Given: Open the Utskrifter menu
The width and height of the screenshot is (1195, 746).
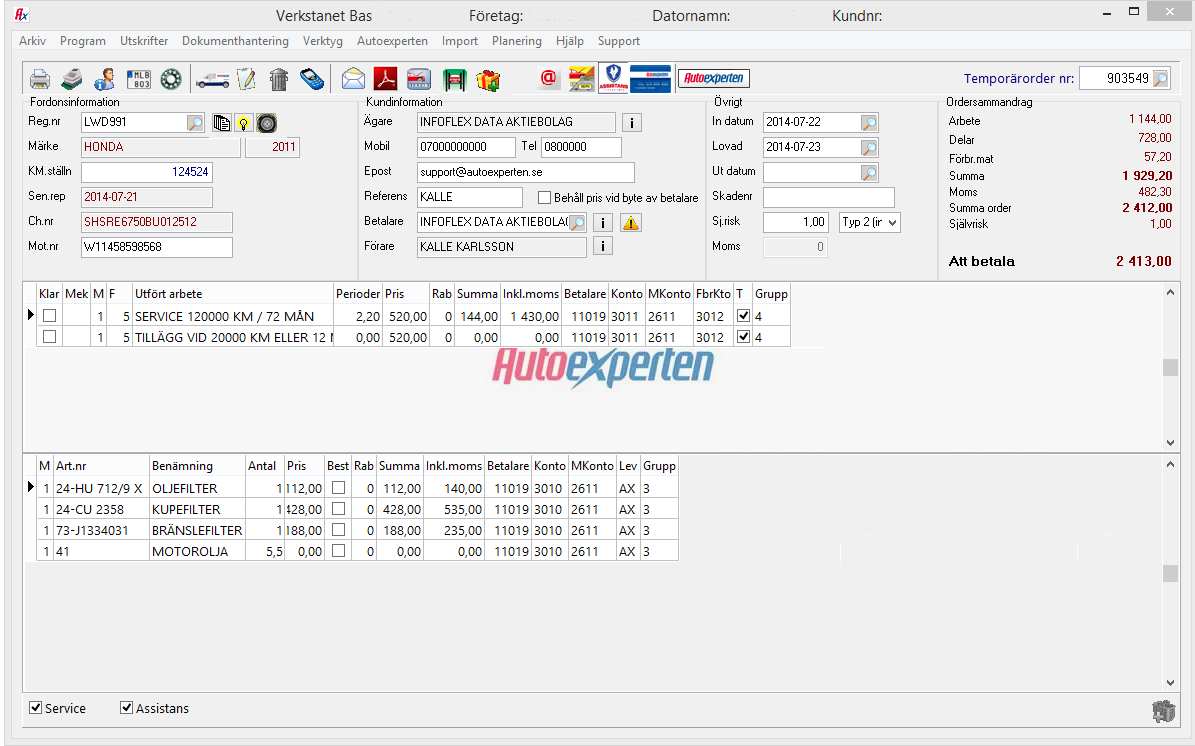Looking at the screenshot, I should (x=144, y=41).
